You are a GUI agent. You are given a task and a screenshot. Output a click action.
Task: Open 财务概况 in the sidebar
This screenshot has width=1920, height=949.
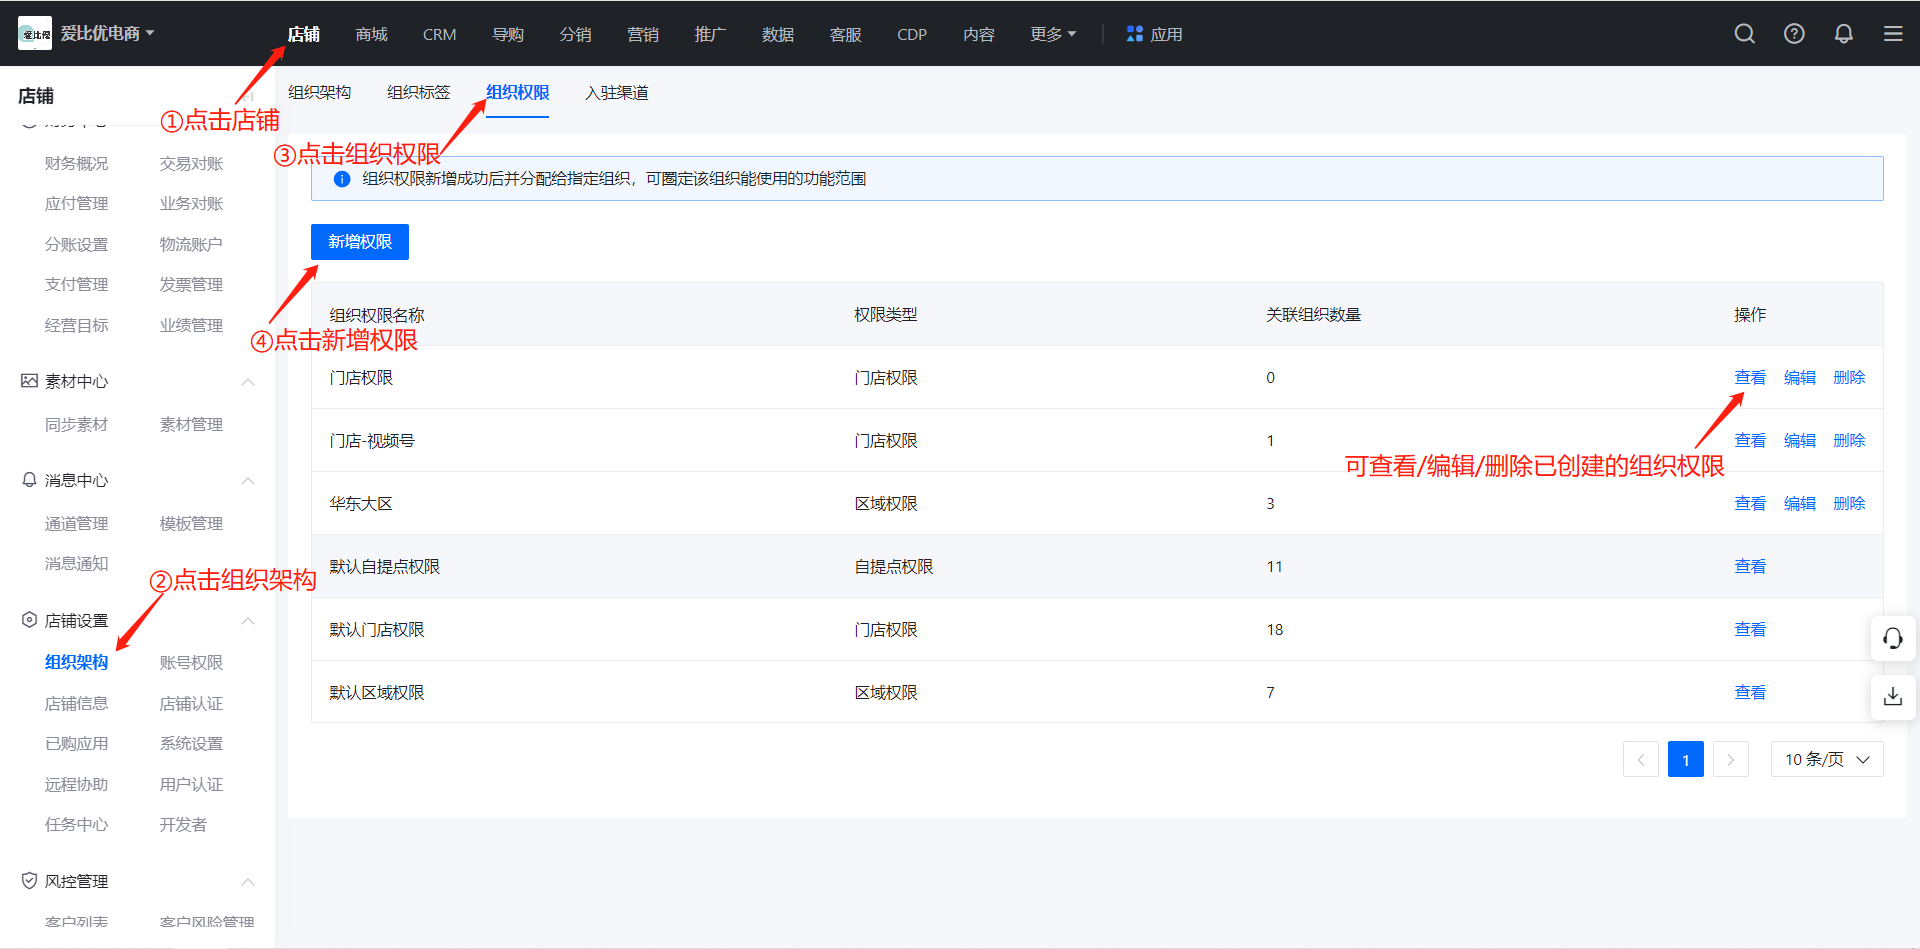76,163
